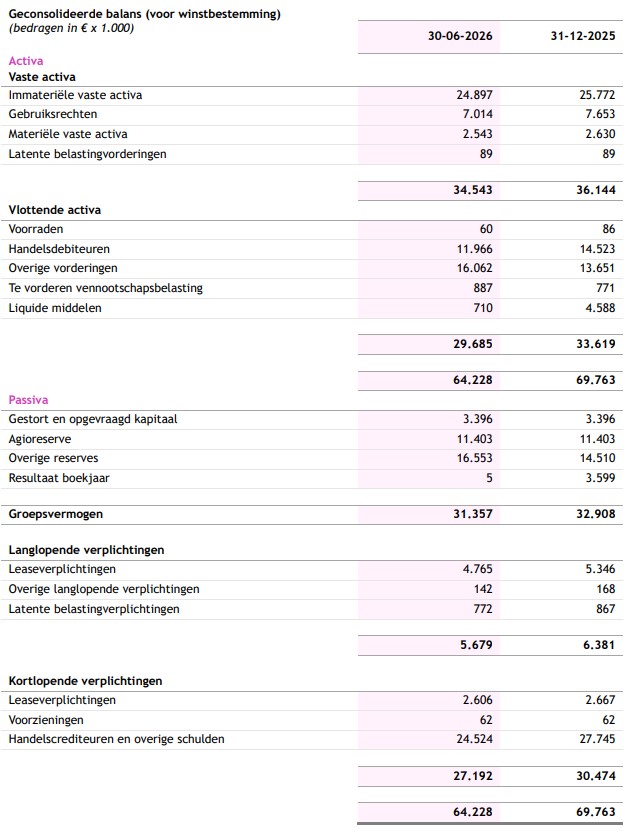Select the Kortlopende verplichtingen heading
The height and width of the screenshot is (840, 627).
pos(85,681)
